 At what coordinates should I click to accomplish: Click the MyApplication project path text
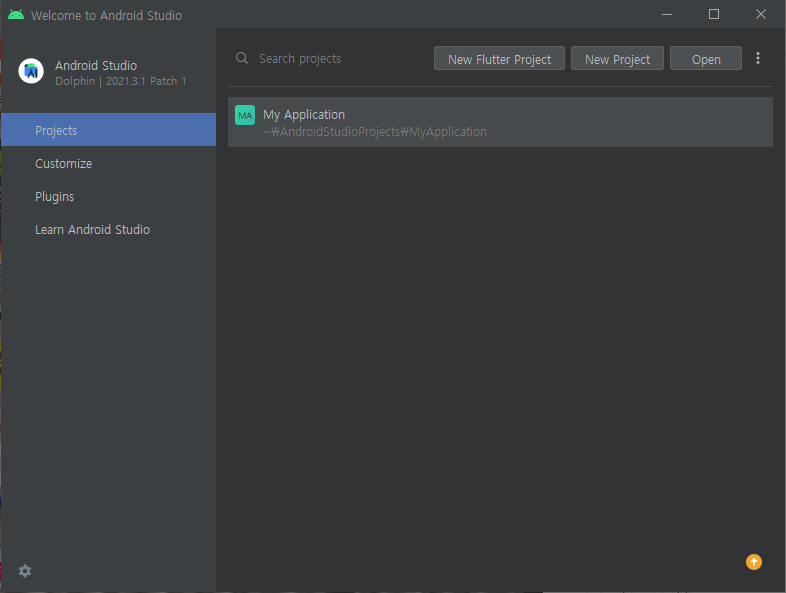[x=375, y=132]
